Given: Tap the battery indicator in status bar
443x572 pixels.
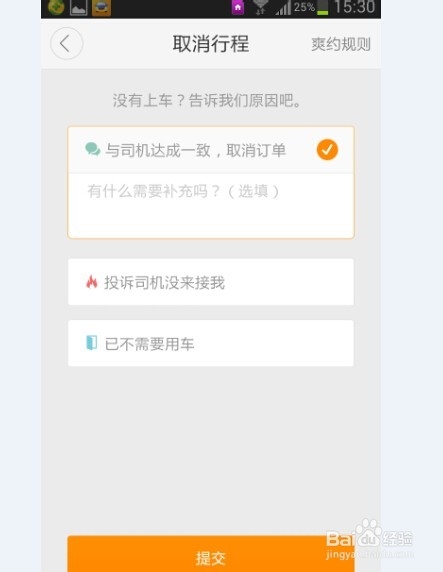Looking at the screenshot, I should [x=323, y=7].
